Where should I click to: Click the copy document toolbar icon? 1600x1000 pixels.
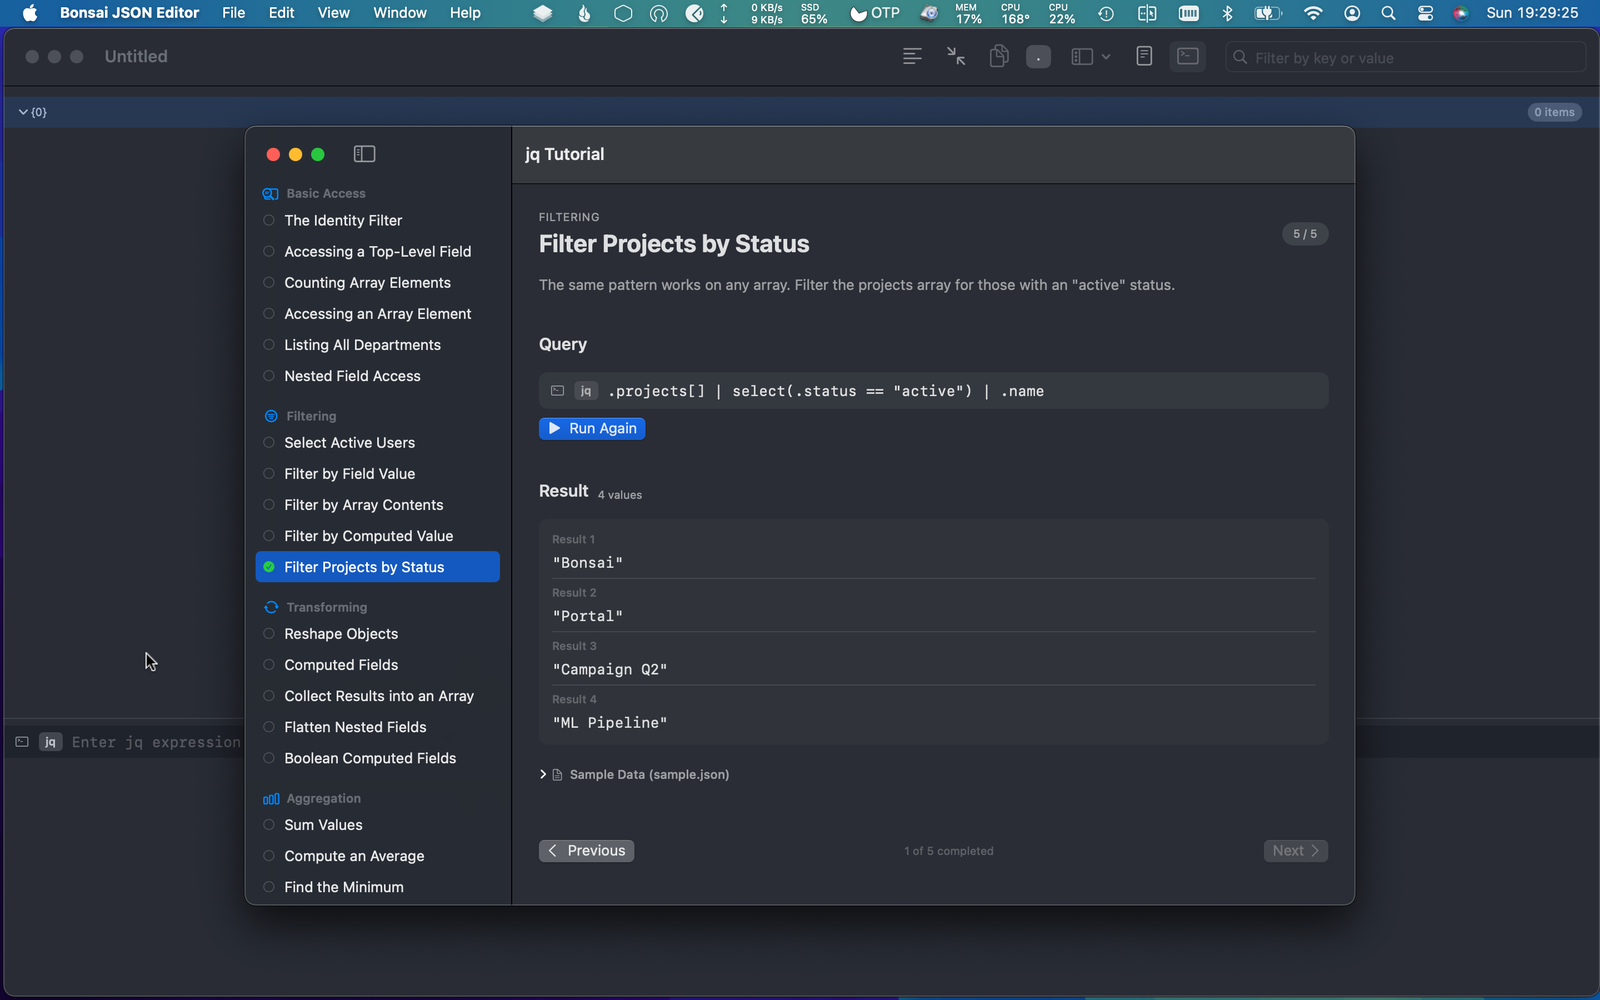coord(998,57)
